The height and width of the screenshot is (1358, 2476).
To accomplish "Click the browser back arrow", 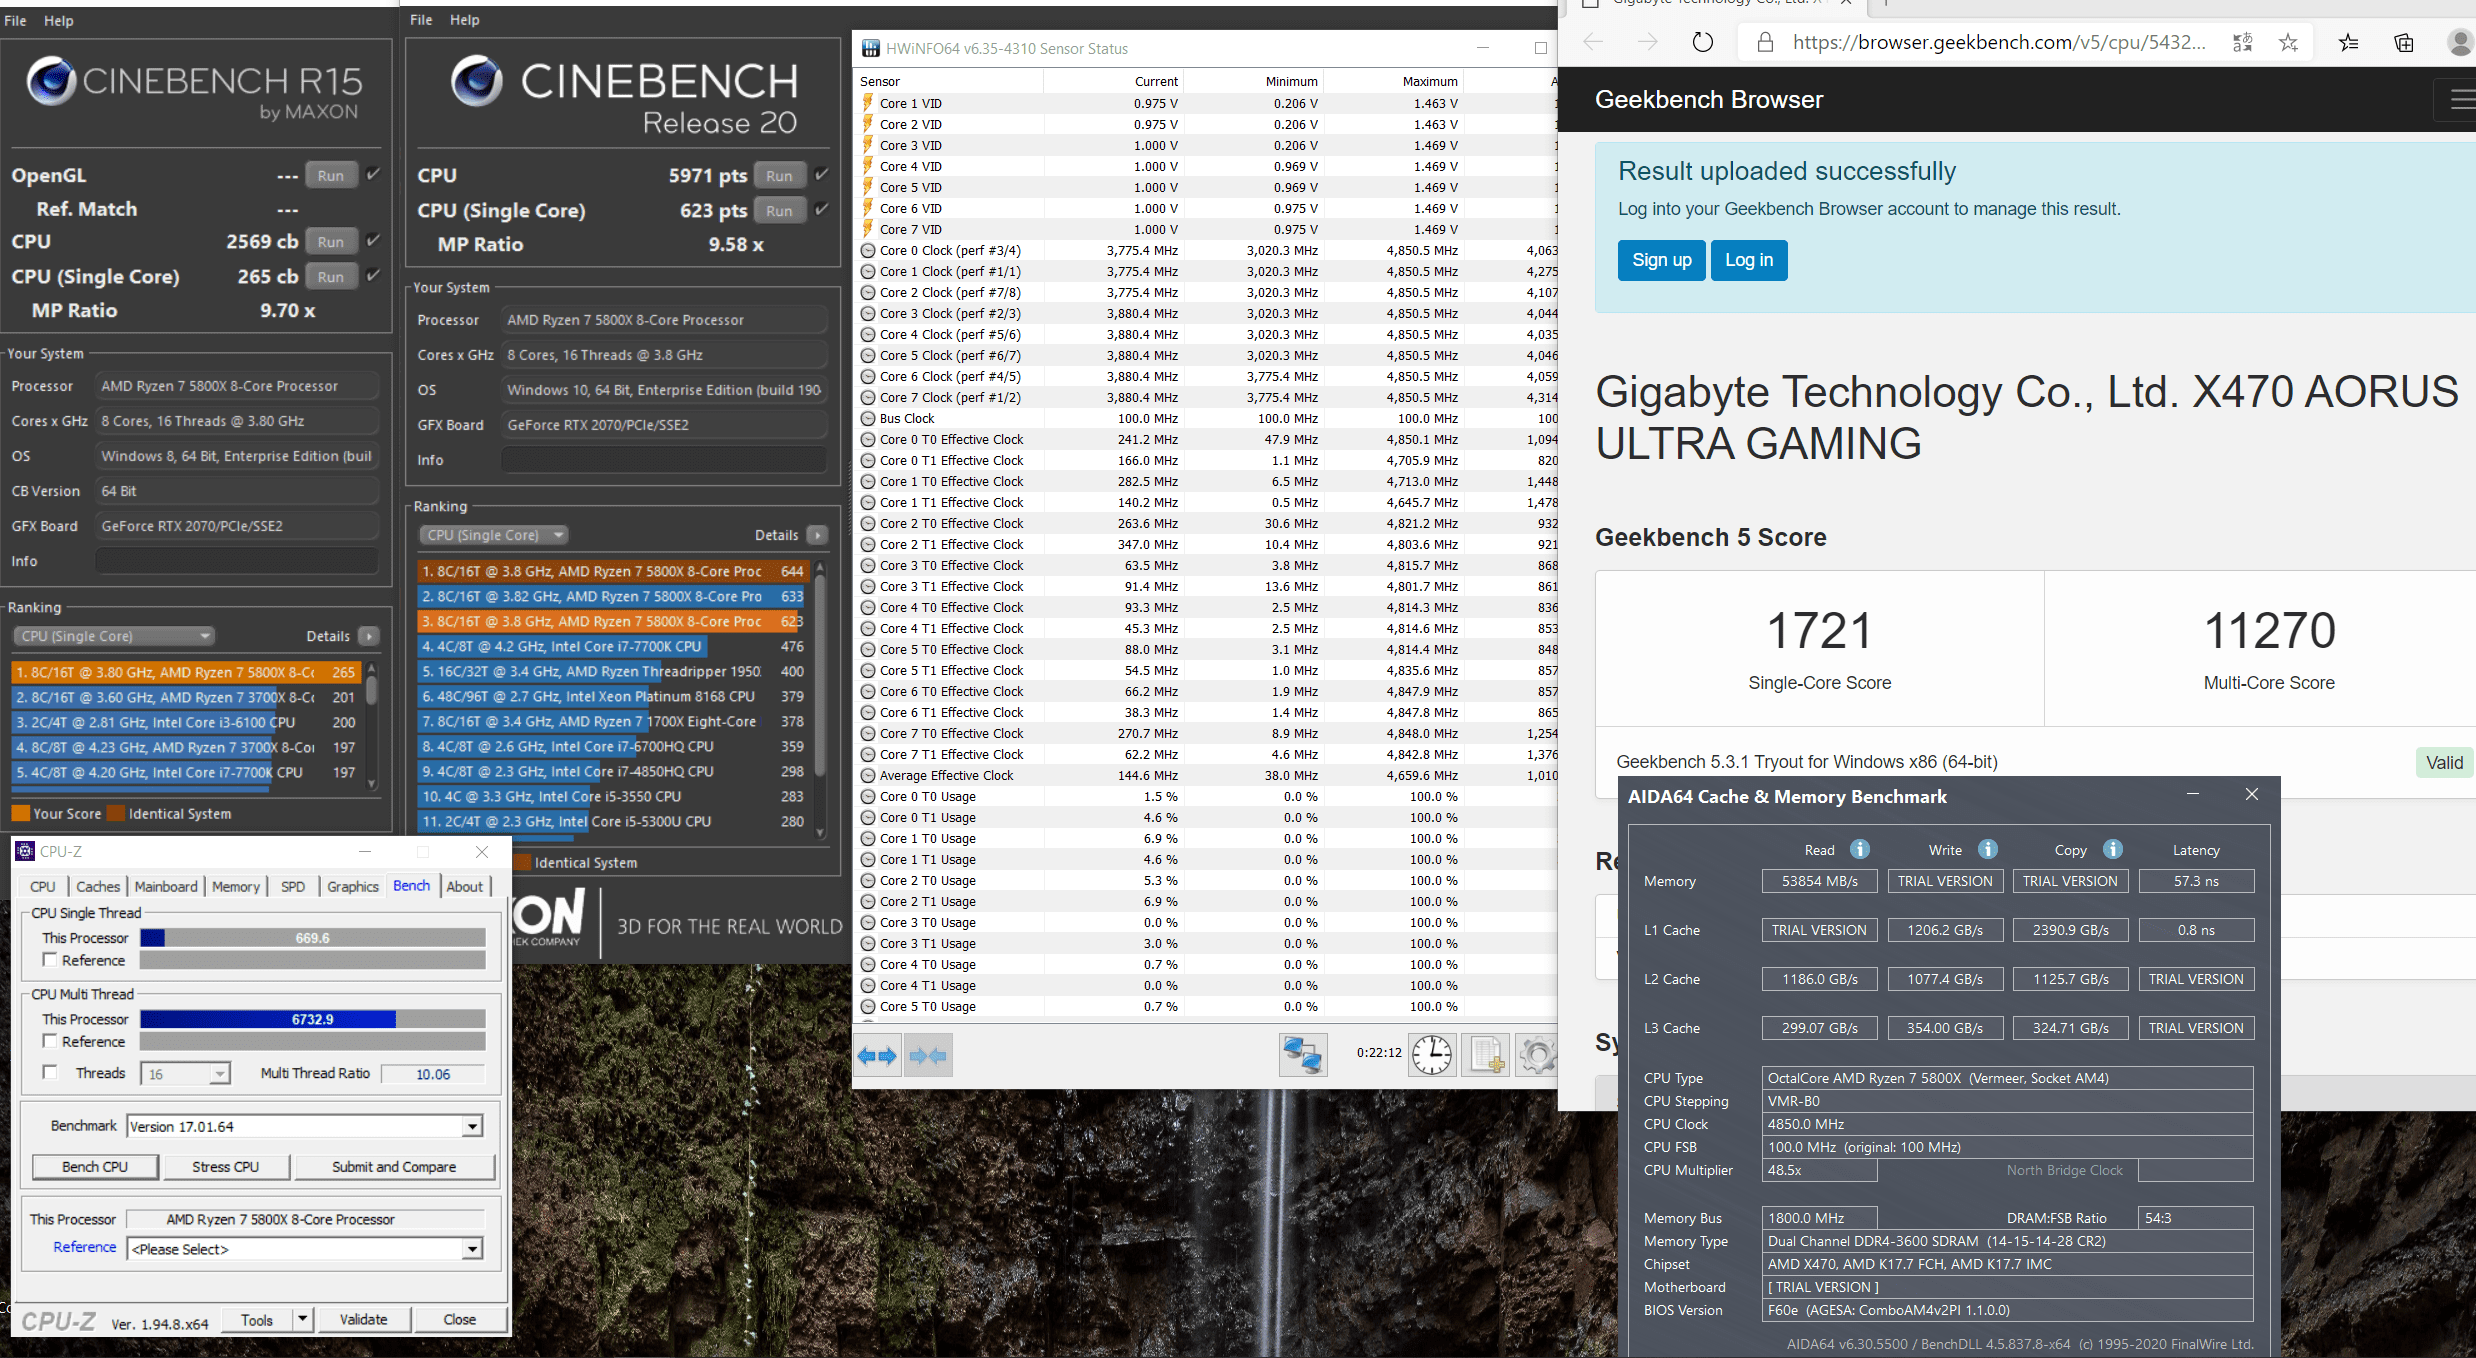I will pyautogui.click(x=1593, y=42).
